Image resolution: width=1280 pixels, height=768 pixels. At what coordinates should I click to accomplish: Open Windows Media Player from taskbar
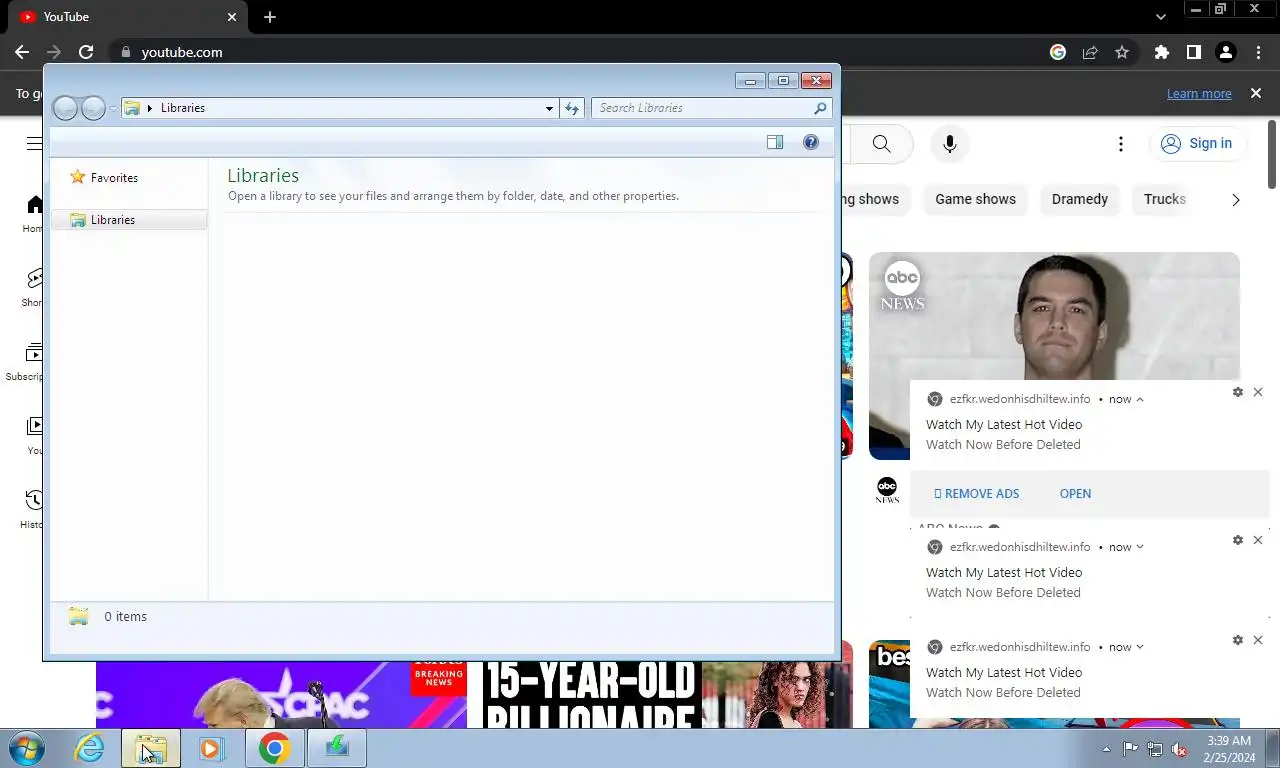coord(211,748)
